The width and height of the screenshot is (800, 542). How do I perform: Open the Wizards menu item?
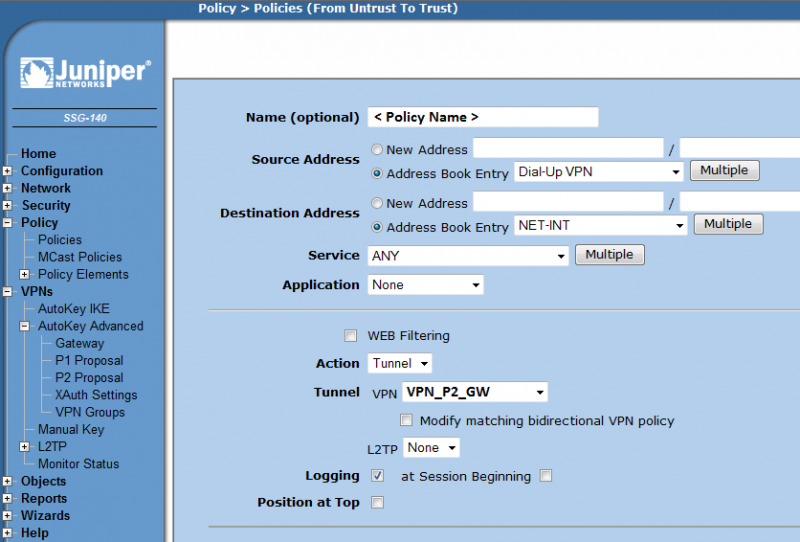(45, 516)
